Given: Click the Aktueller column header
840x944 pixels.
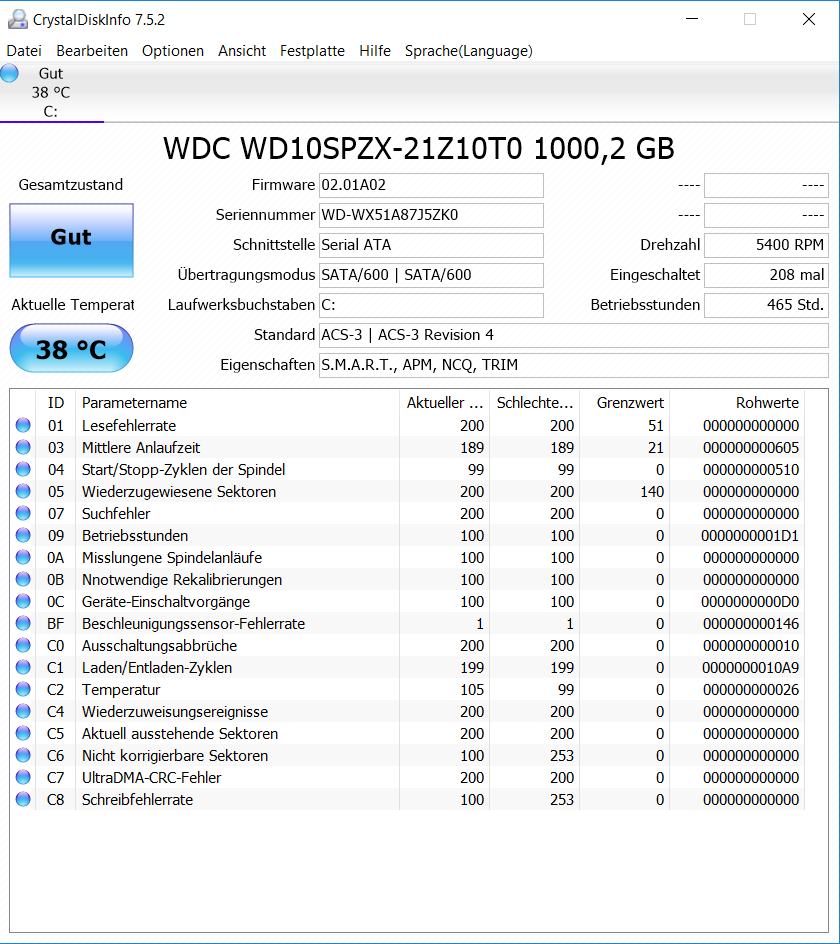Looking at the screenshot, I should pyautogui.click(x=444, y=403).
